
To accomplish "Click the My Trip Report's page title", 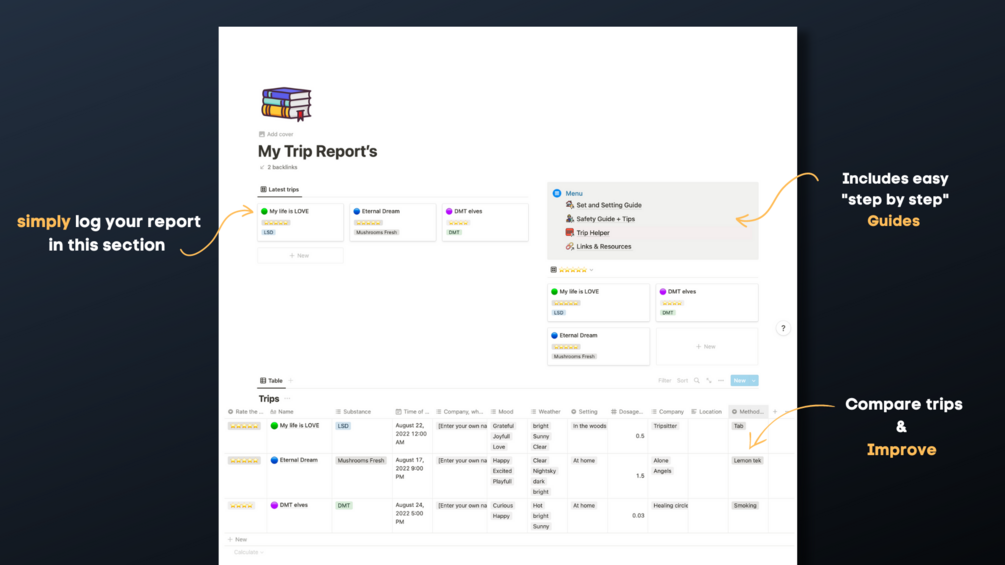I will coord(317,151).
